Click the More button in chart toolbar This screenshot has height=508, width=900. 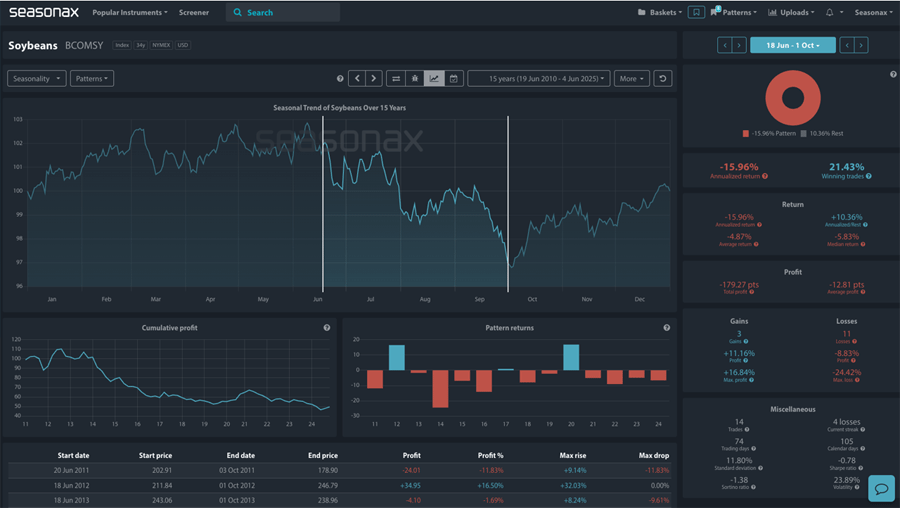631,78
